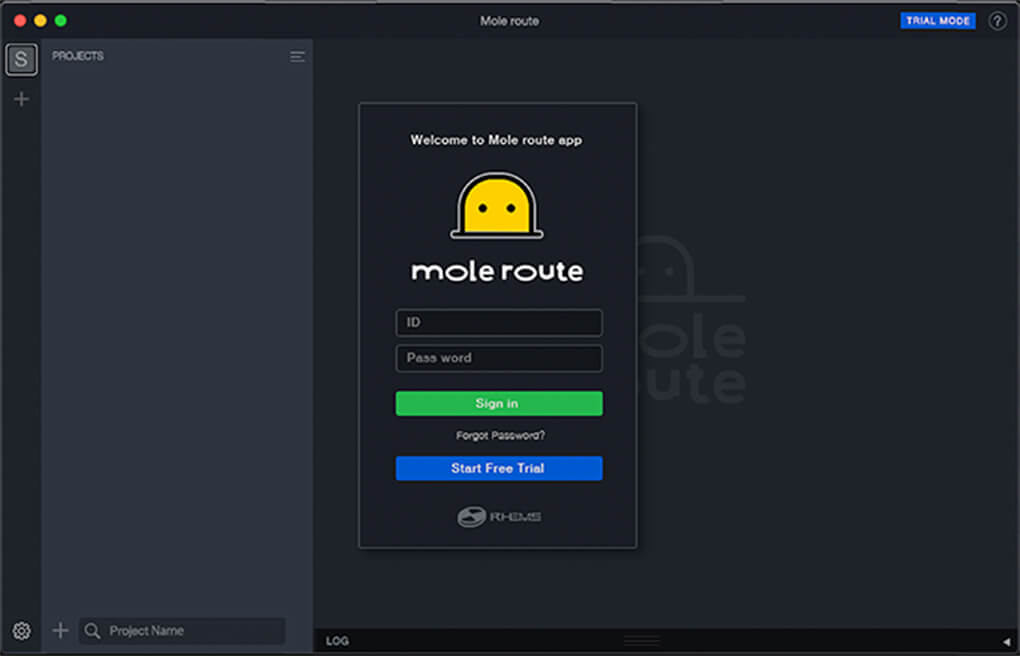
Task: Select the LOG panel label
Action: pyautogui.click(x=337, y=641)
